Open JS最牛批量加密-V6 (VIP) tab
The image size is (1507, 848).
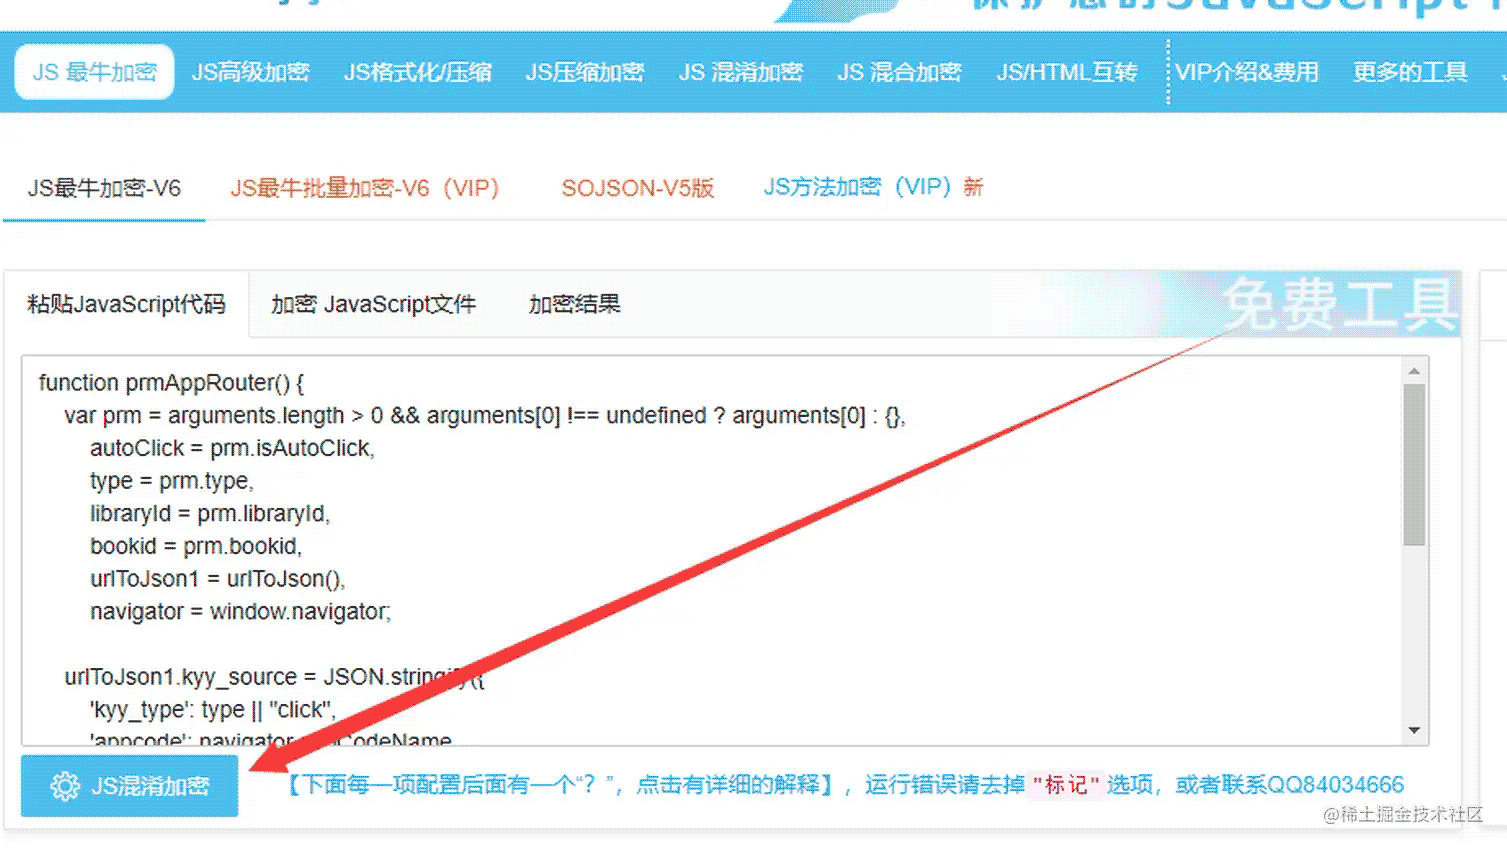(365, 187)
